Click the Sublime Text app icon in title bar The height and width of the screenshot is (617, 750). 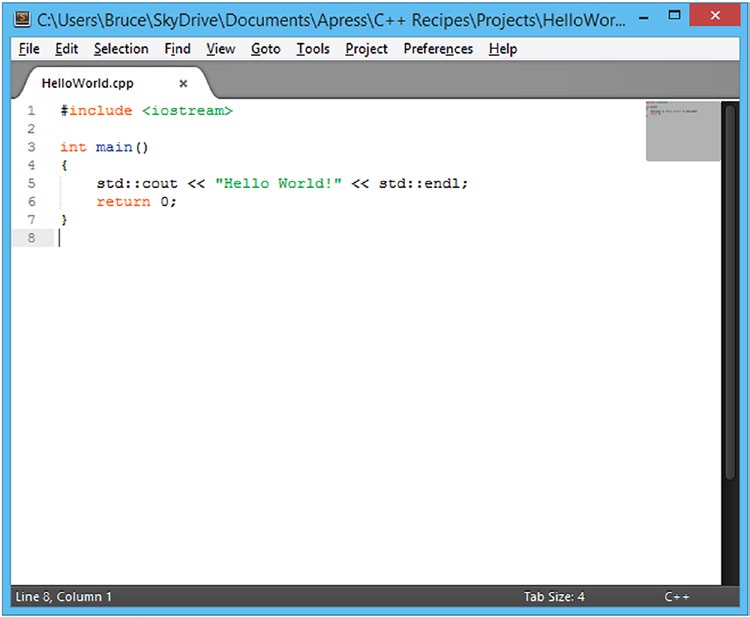(22, 20)
